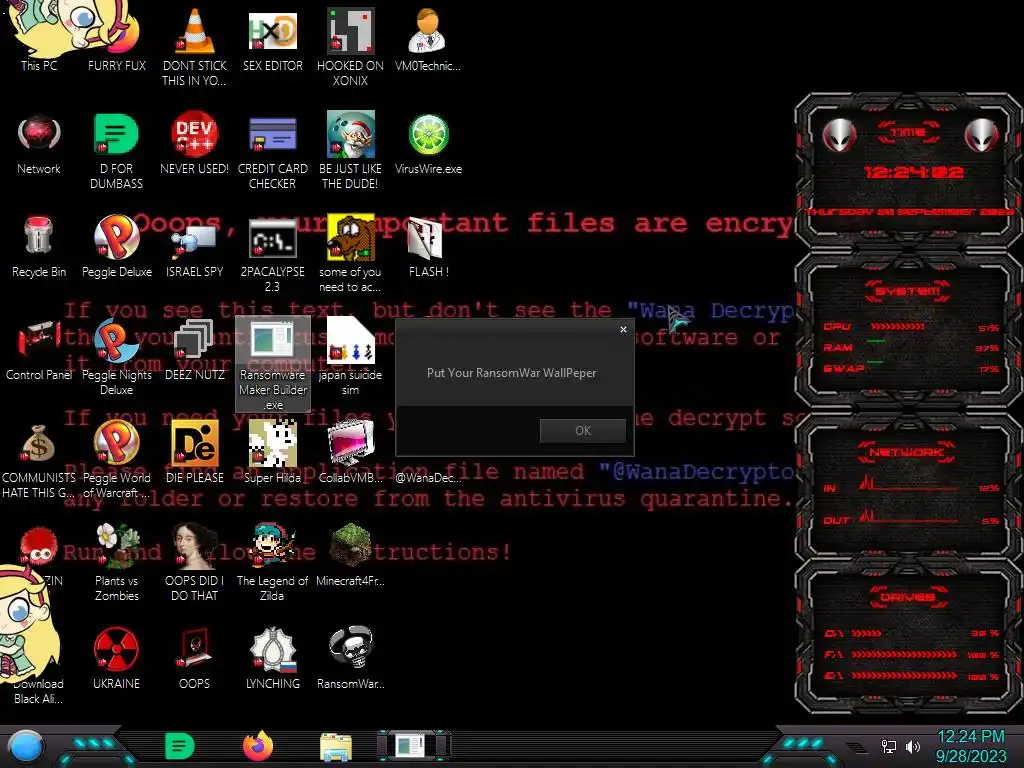The width and height of the screenshot is (1024, 768).
Task: Select the DEEZ NUTZ icon
Action: click(x=194, y=349)
